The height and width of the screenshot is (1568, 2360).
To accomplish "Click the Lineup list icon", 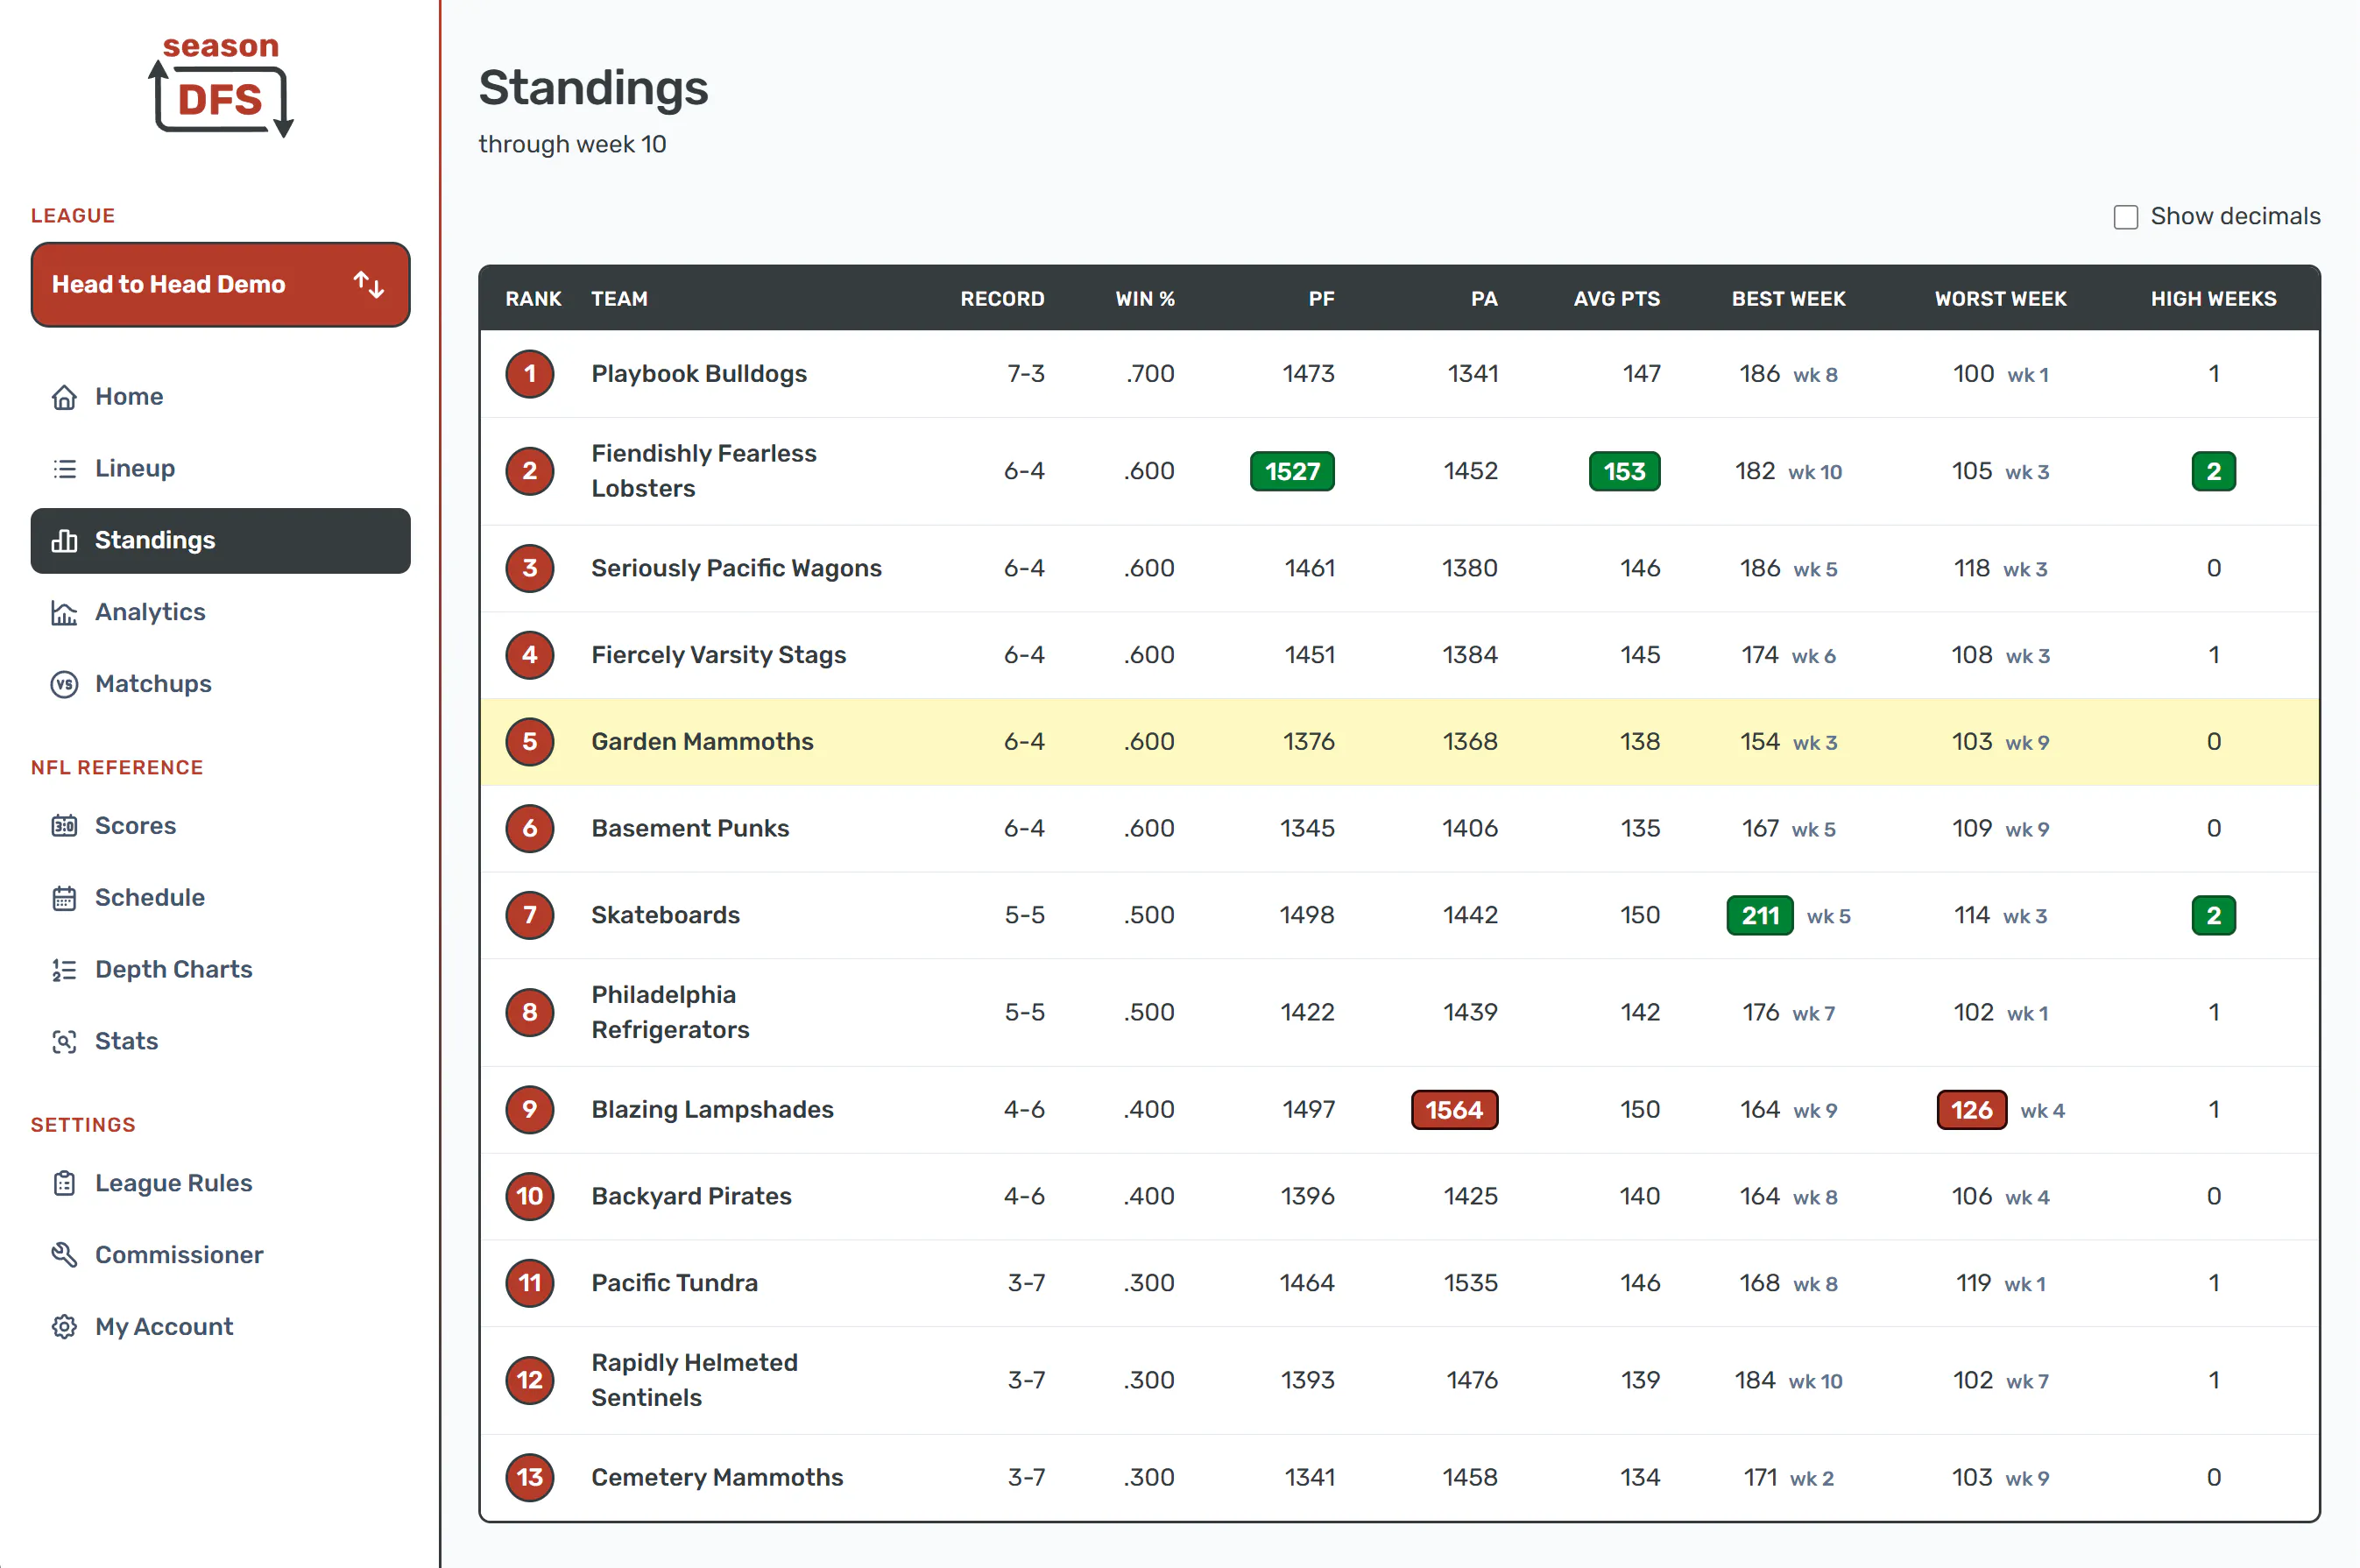I will click(64, 469).
